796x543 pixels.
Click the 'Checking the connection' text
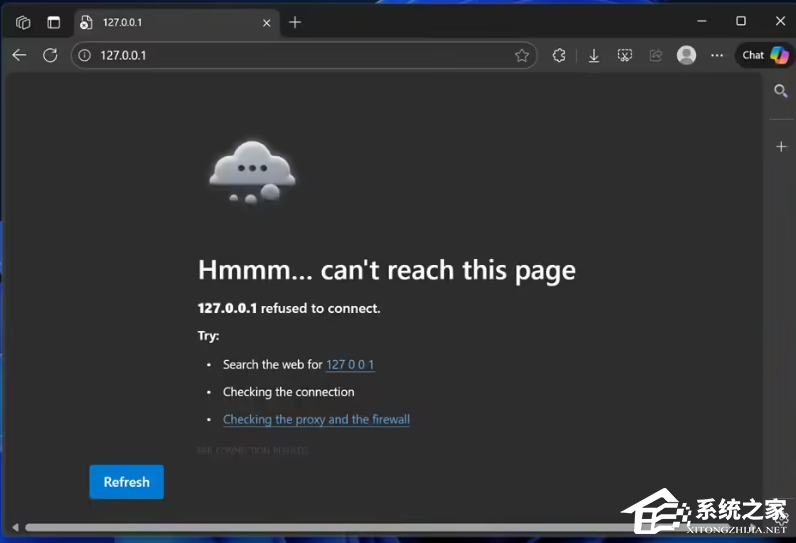pos(288,392)
